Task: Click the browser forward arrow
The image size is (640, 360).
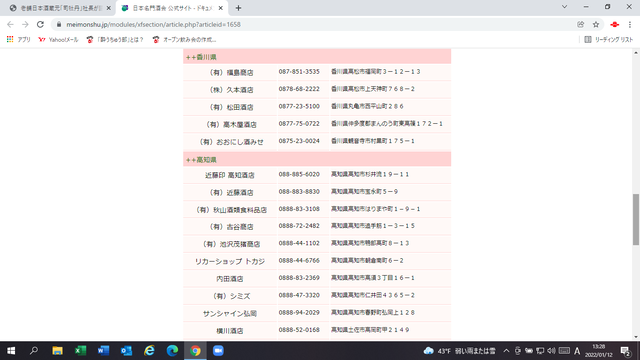Action: [25, 24]
